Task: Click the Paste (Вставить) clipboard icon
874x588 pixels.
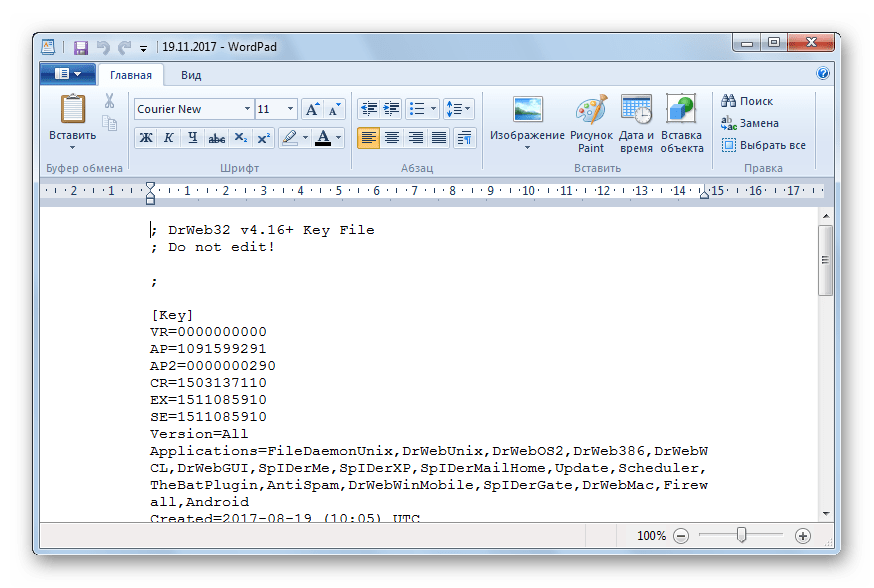Action: [x=73, y=111]
